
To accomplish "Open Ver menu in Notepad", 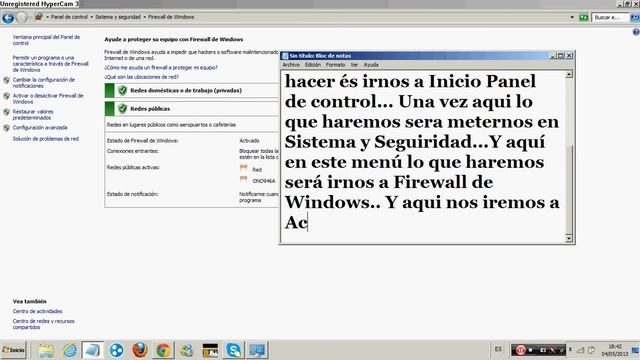I will [x=354, y=65].
